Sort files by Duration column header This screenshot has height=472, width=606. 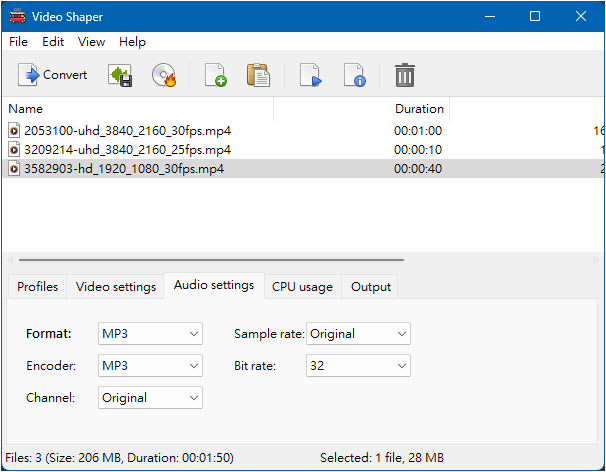click(x=419, y=109)
